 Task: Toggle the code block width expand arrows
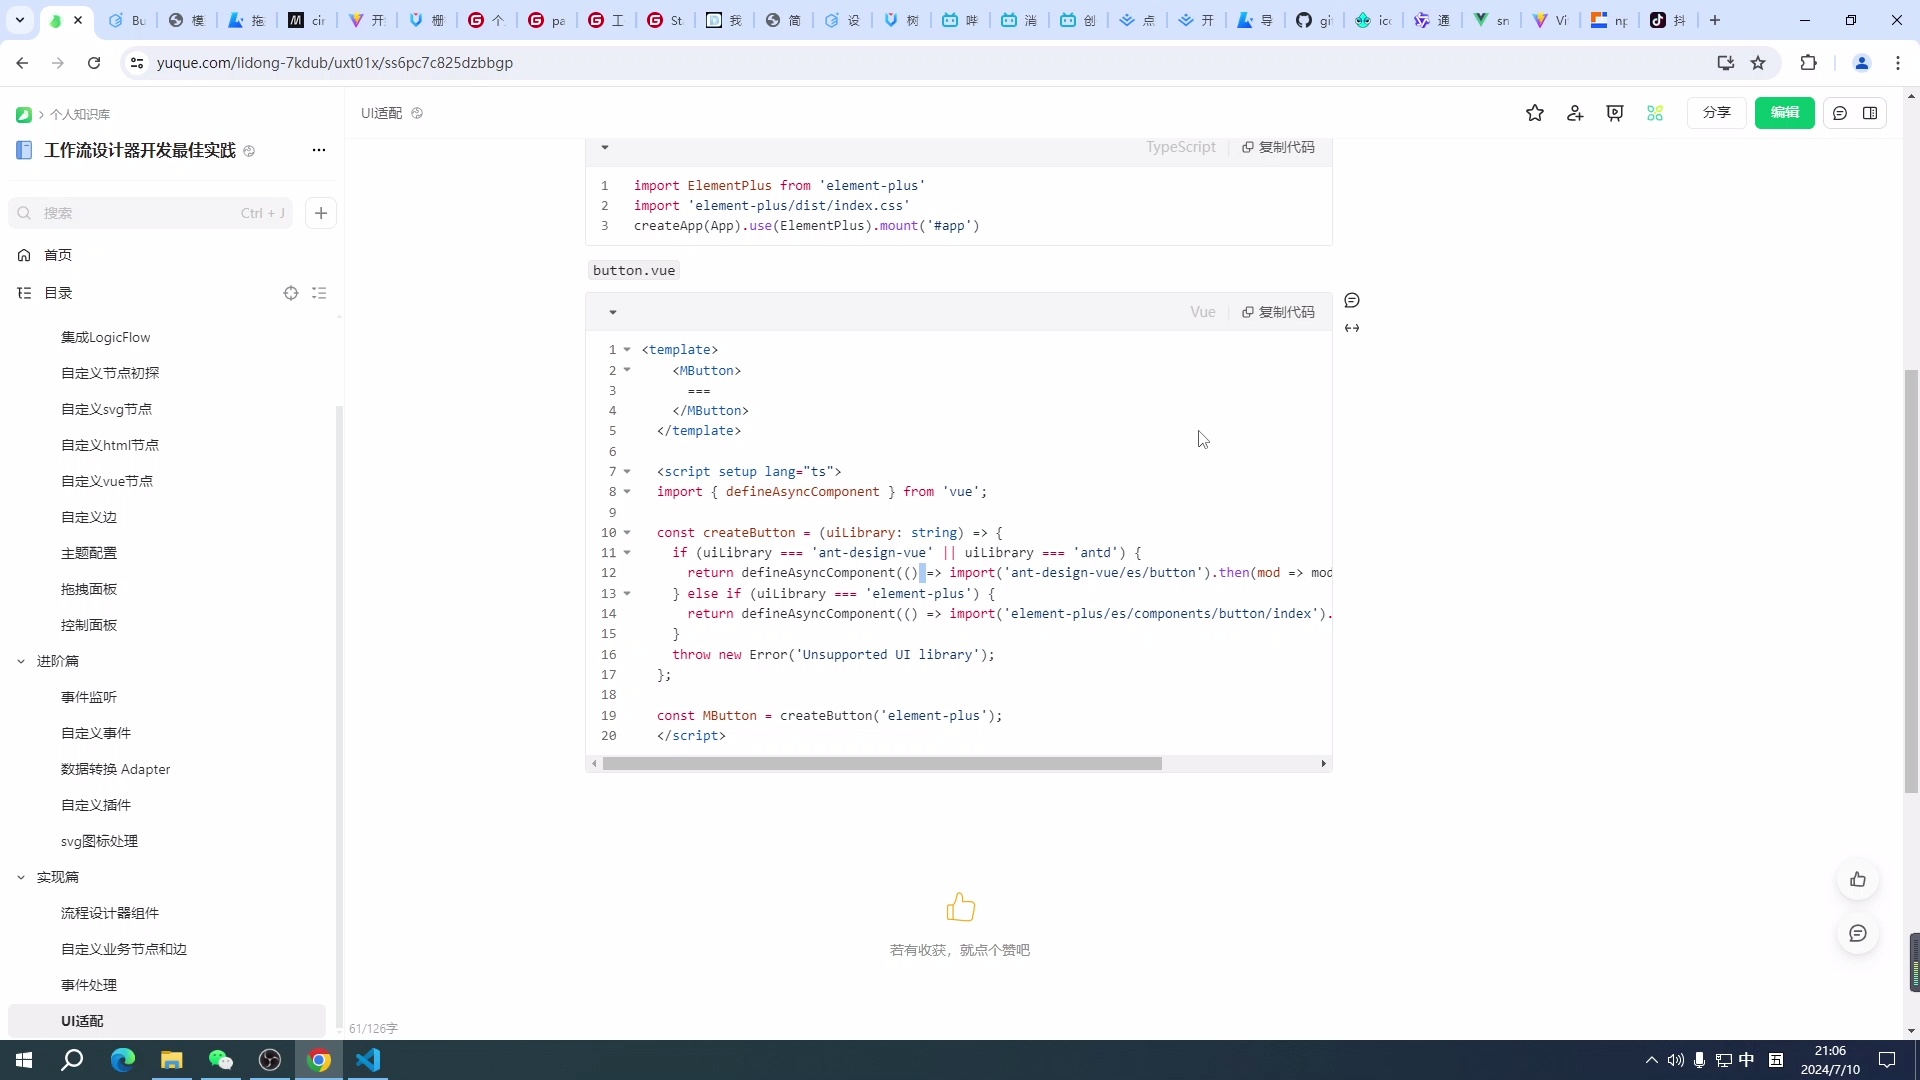click(x=1352, y=328)
